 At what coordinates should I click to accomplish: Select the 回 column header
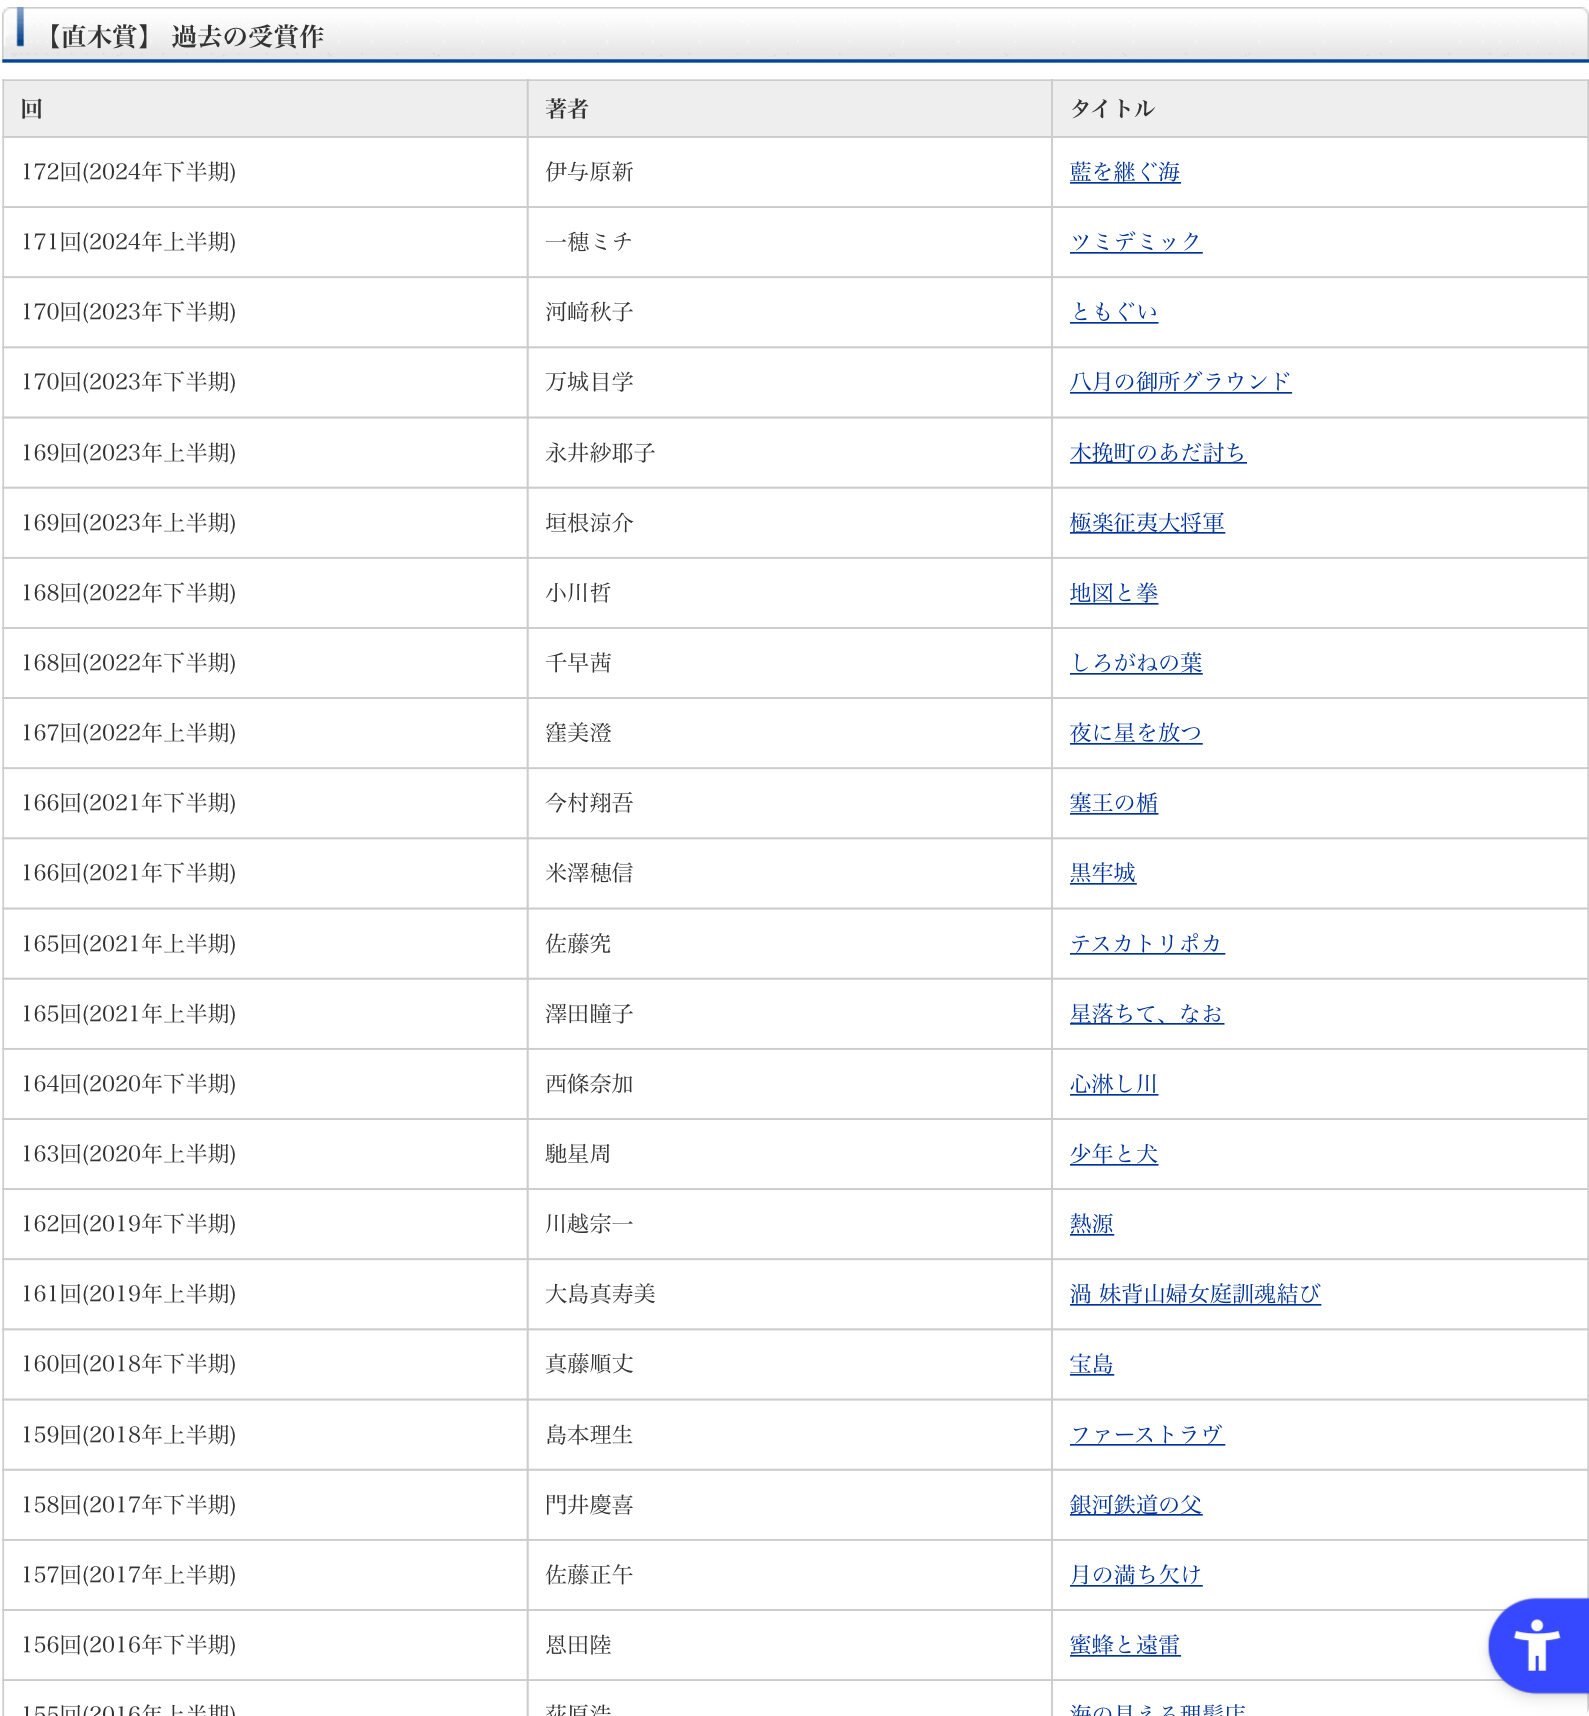pyautogui.click(x=265, y=109)
